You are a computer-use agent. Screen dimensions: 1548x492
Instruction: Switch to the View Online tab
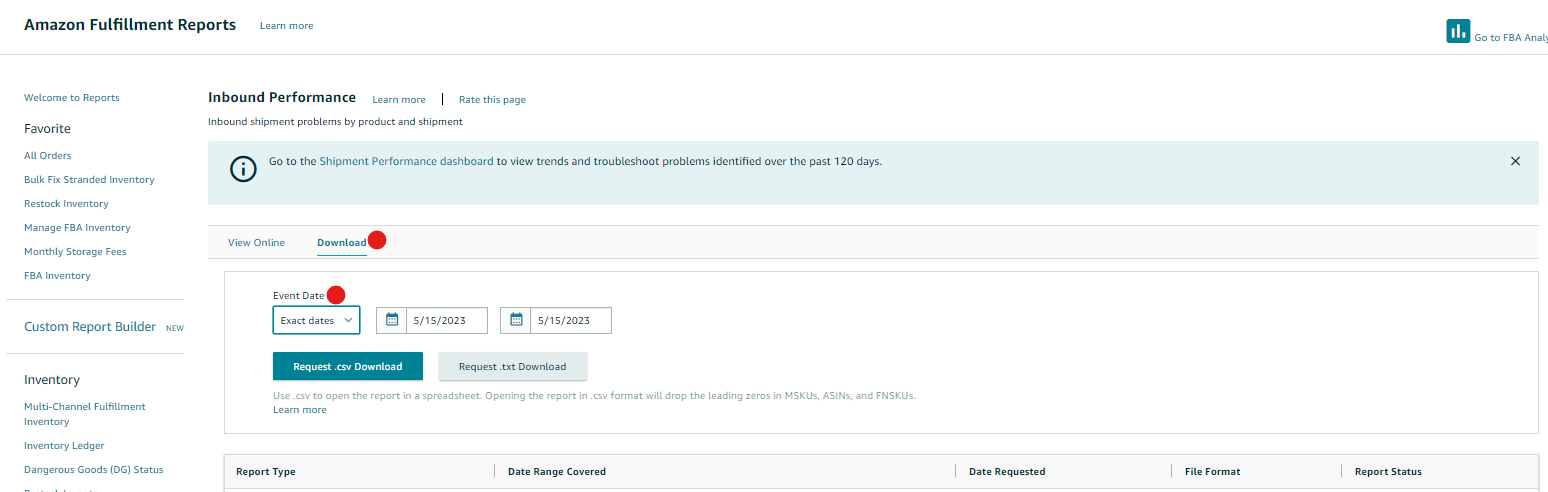[256, 243]
